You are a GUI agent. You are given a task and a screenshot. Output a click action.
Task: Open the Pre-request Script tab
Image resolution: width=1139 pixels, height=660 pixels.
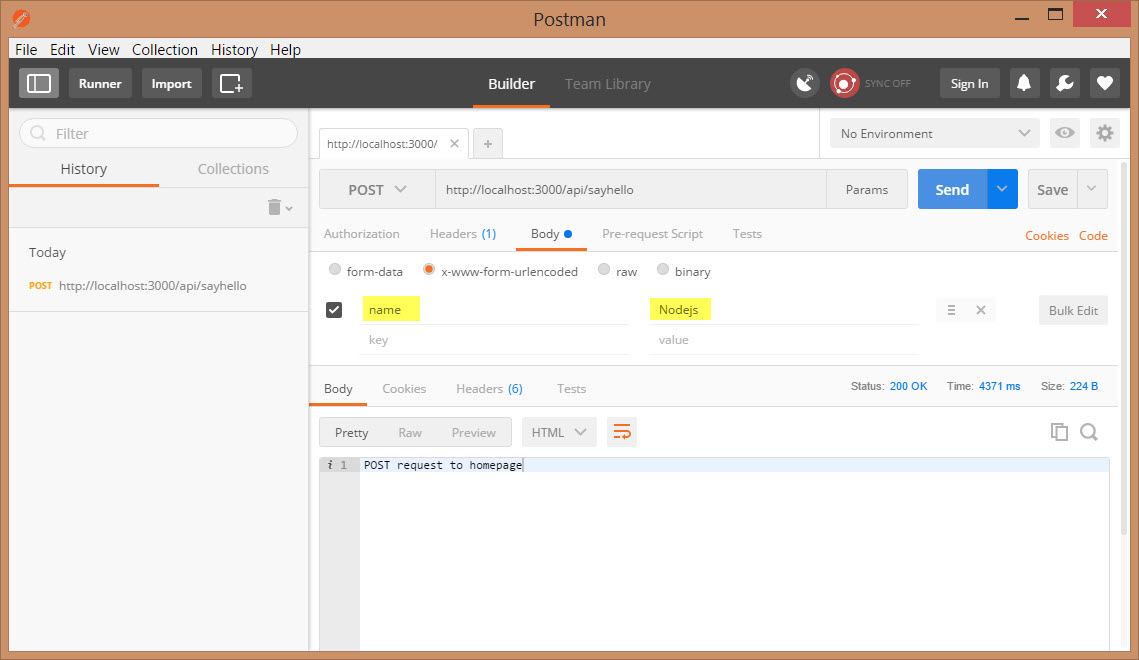click(x=652, y=234)
